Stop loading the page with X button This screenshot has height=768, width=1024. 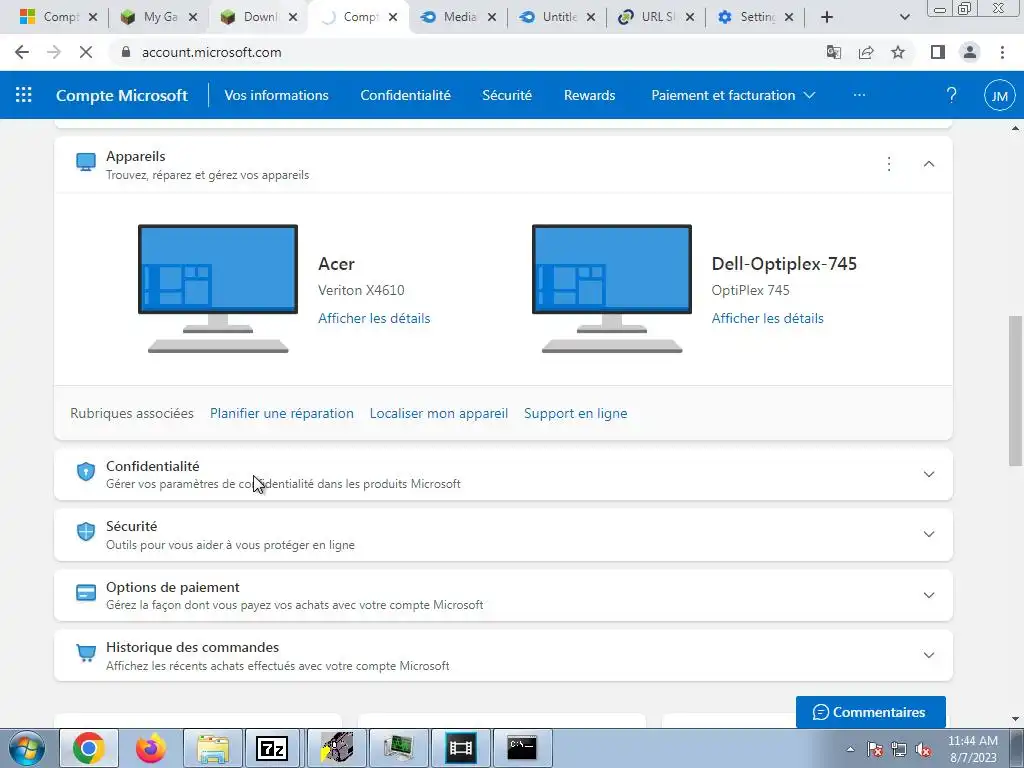click(86, 52)
